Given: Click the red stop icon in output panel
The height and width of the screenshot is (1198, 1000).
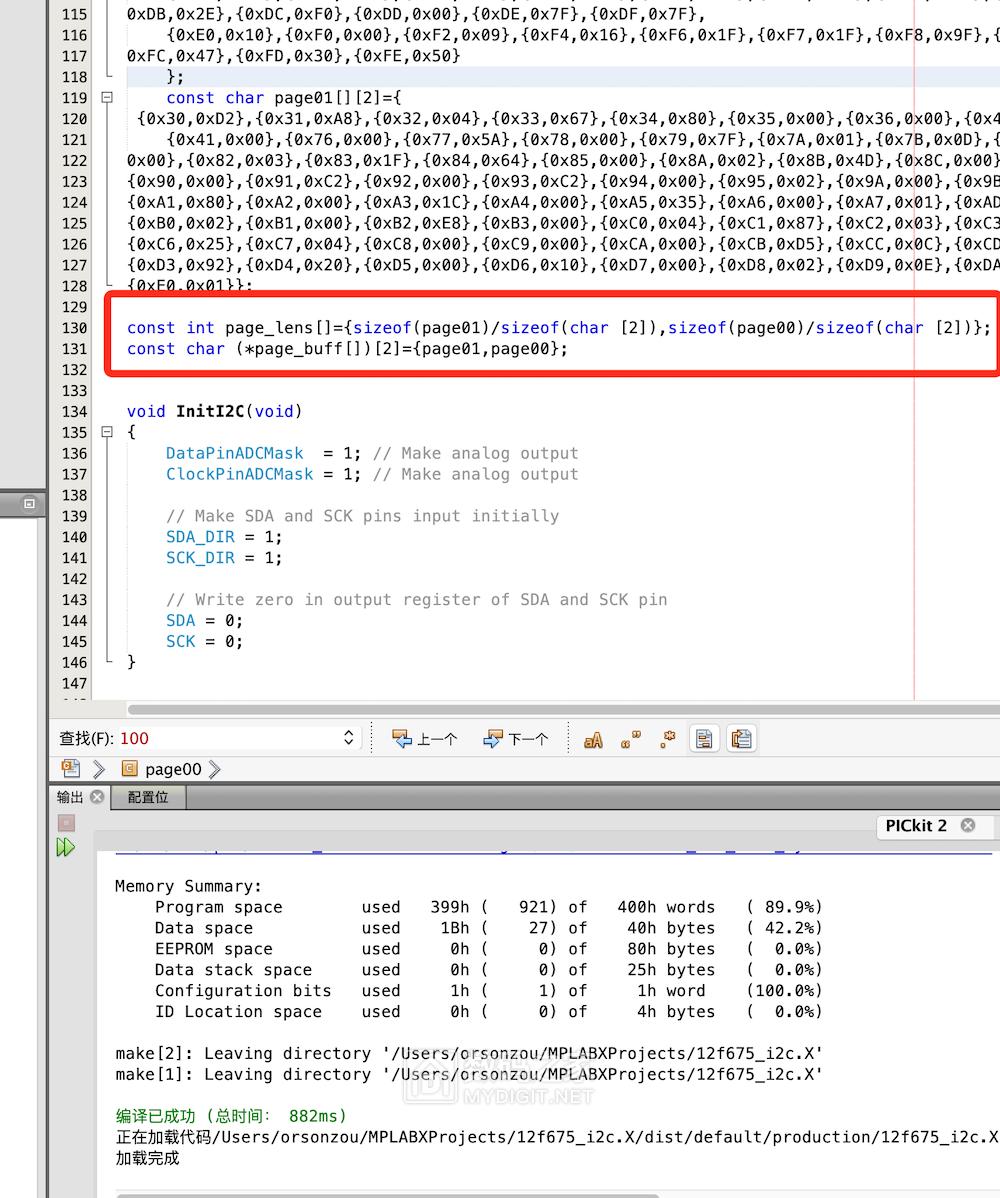Looking at the screenshot, I should pos(66,822).
